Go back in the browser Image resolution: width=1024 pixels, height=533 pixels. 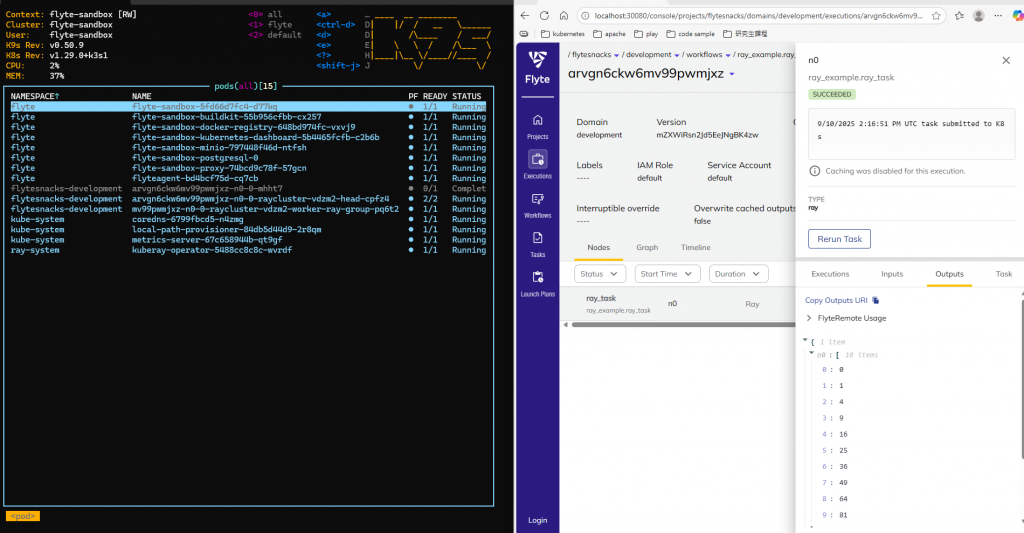[x=525, y=16]
